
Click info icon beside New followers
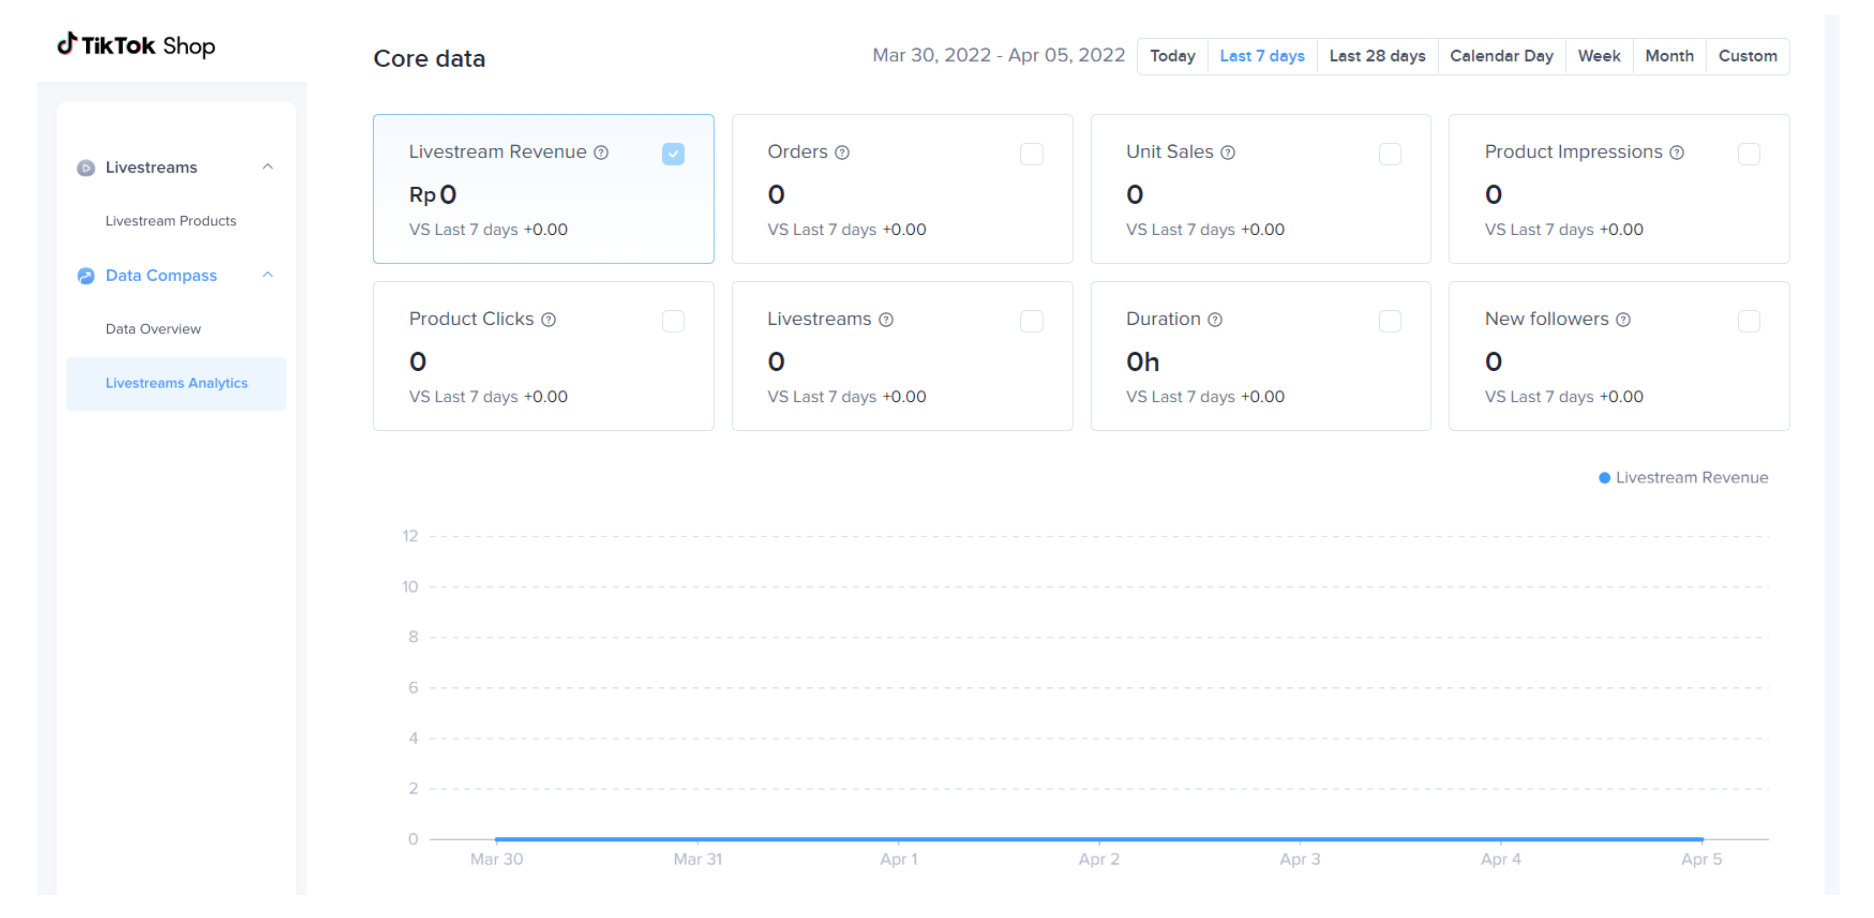[x=1623, y=320]
